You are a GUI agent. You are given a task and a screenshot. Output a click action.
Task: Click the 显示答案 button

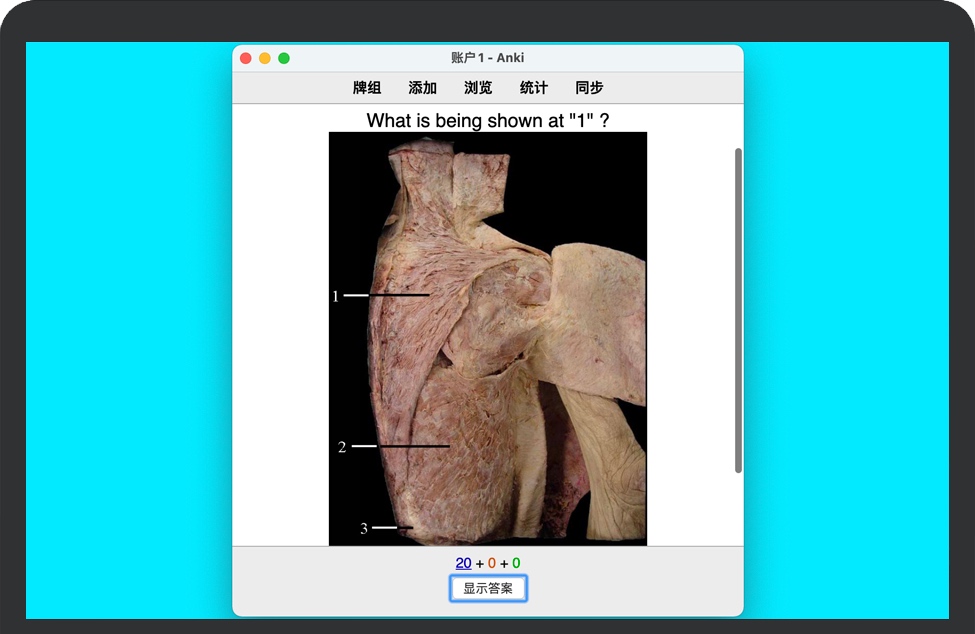click(x=488, y=589)
